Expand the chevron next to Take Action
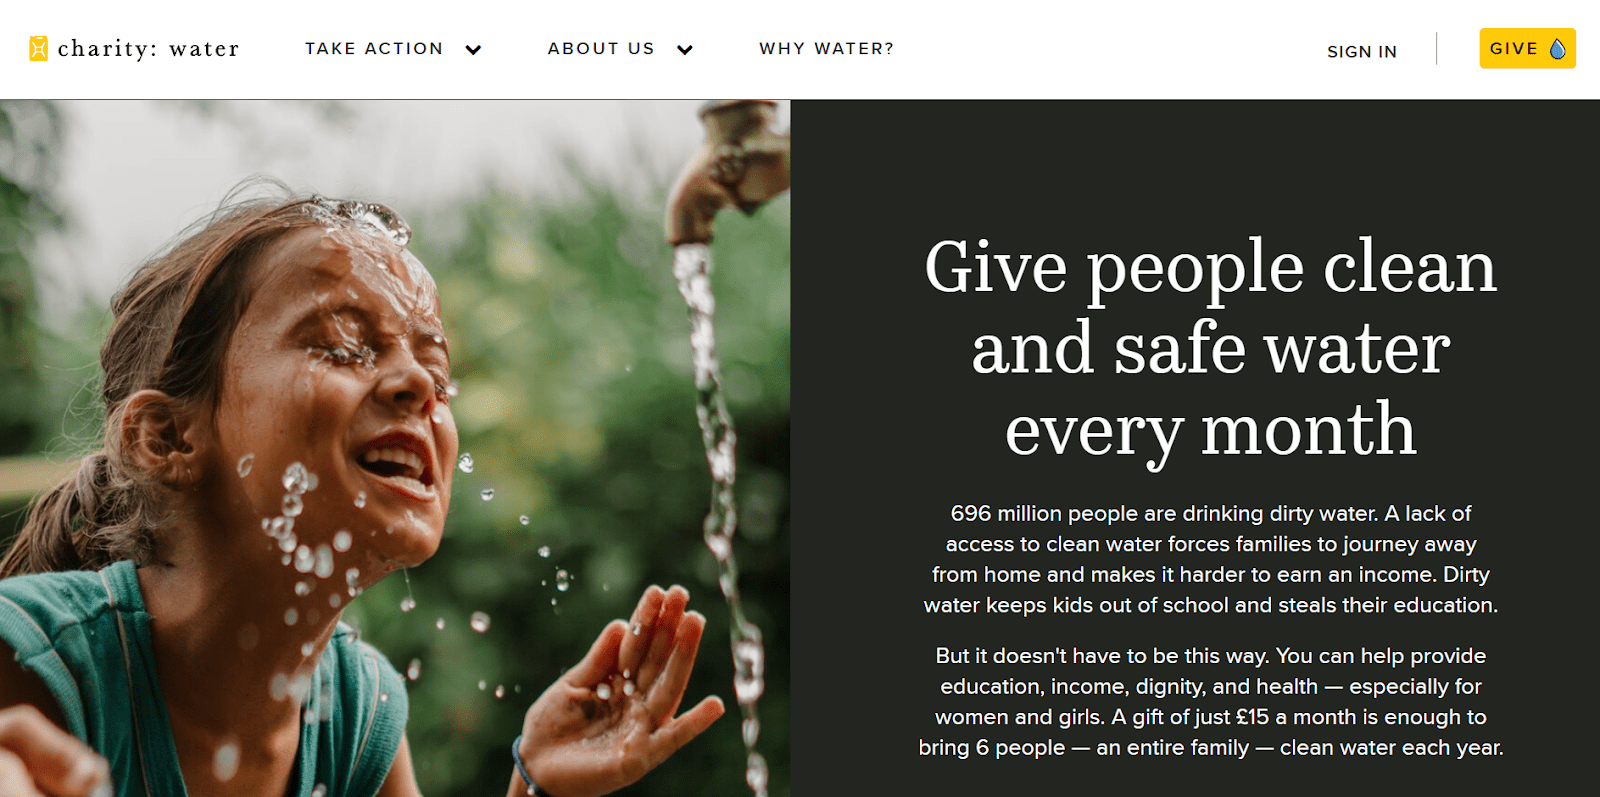1600x797 pixels. [473, 49]
